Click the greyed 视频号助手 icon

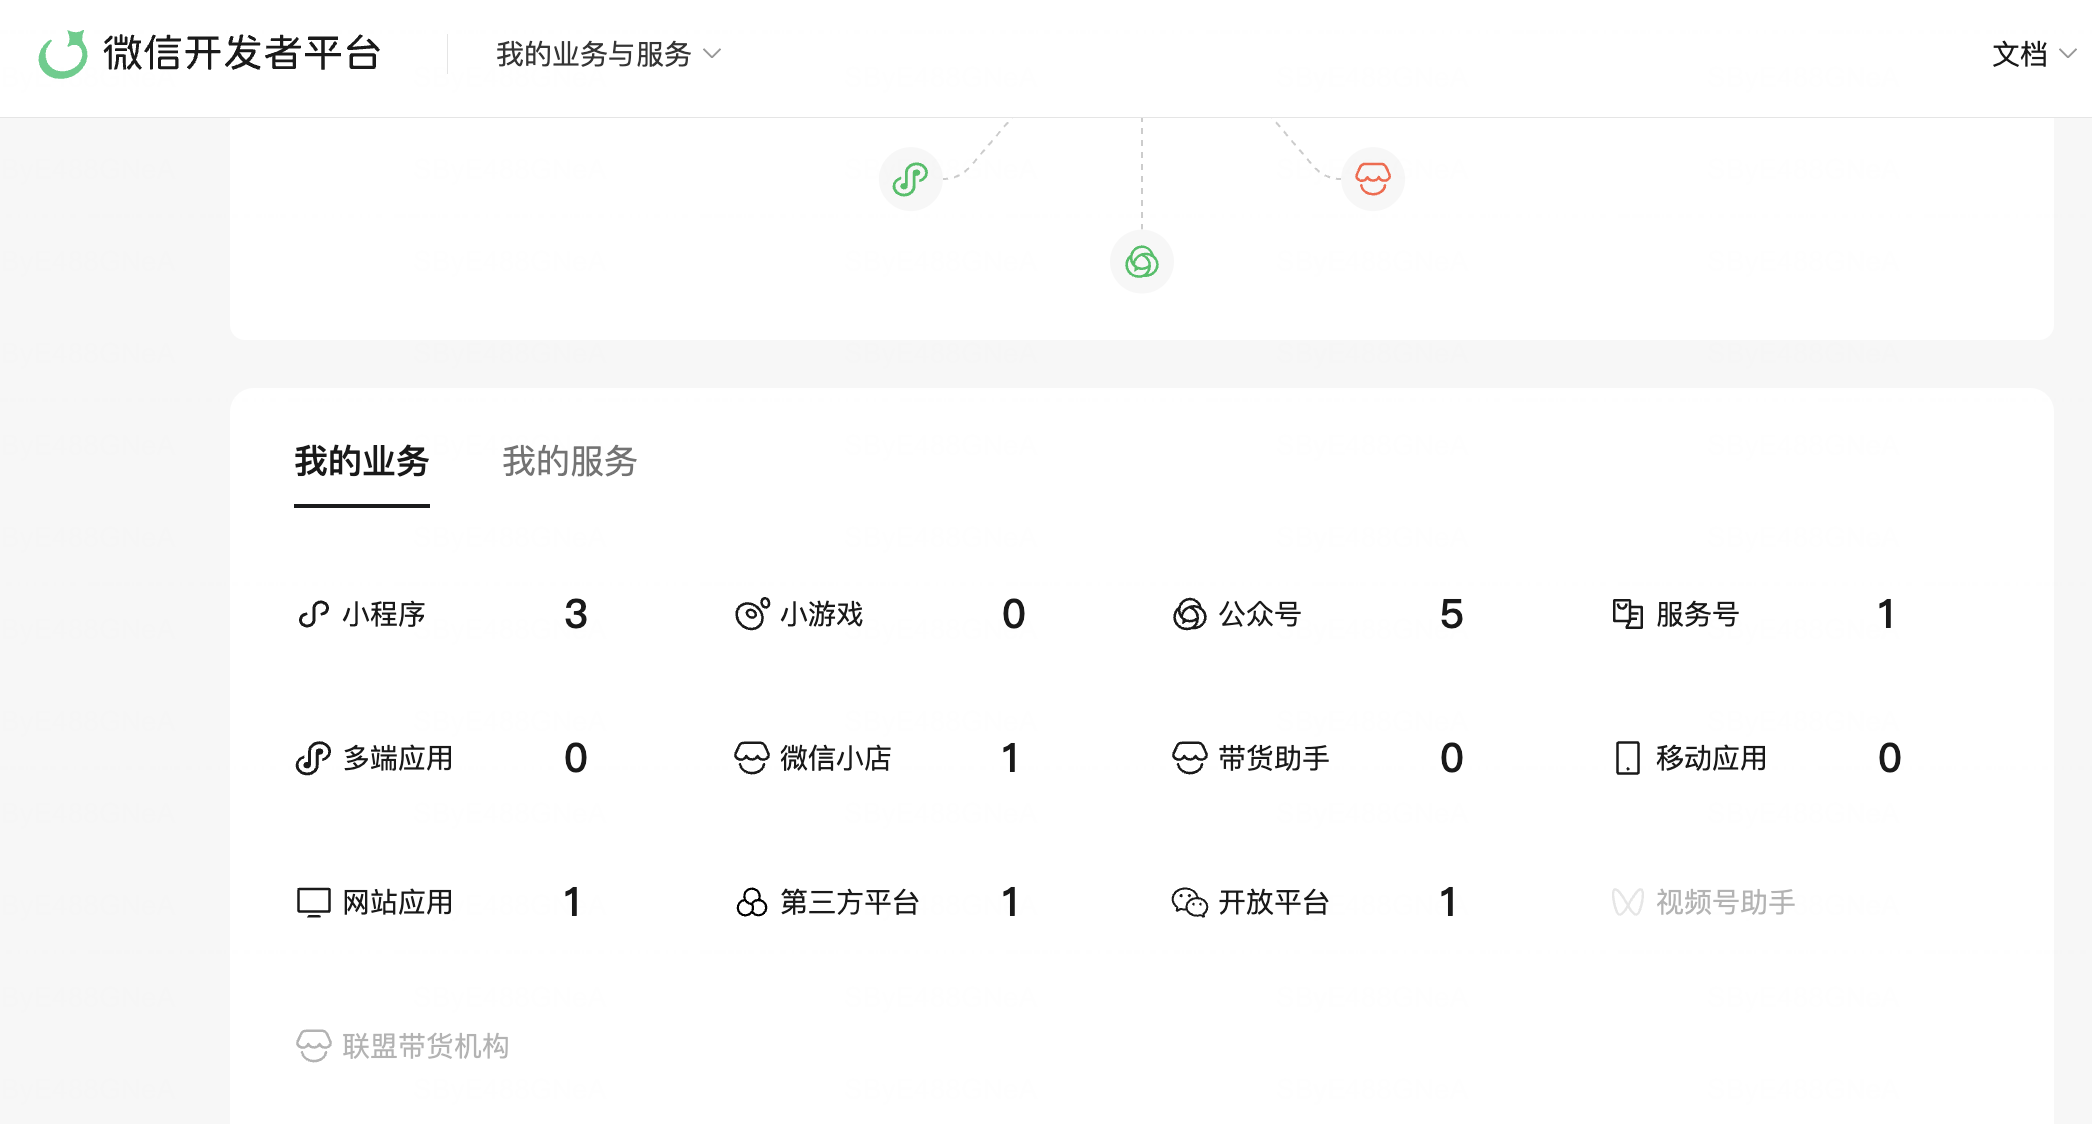point(1628,902)
